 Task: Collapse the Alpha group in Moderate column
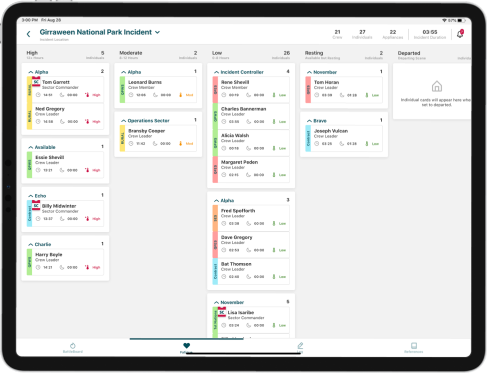pyautogui.click(x=124, y=72)
